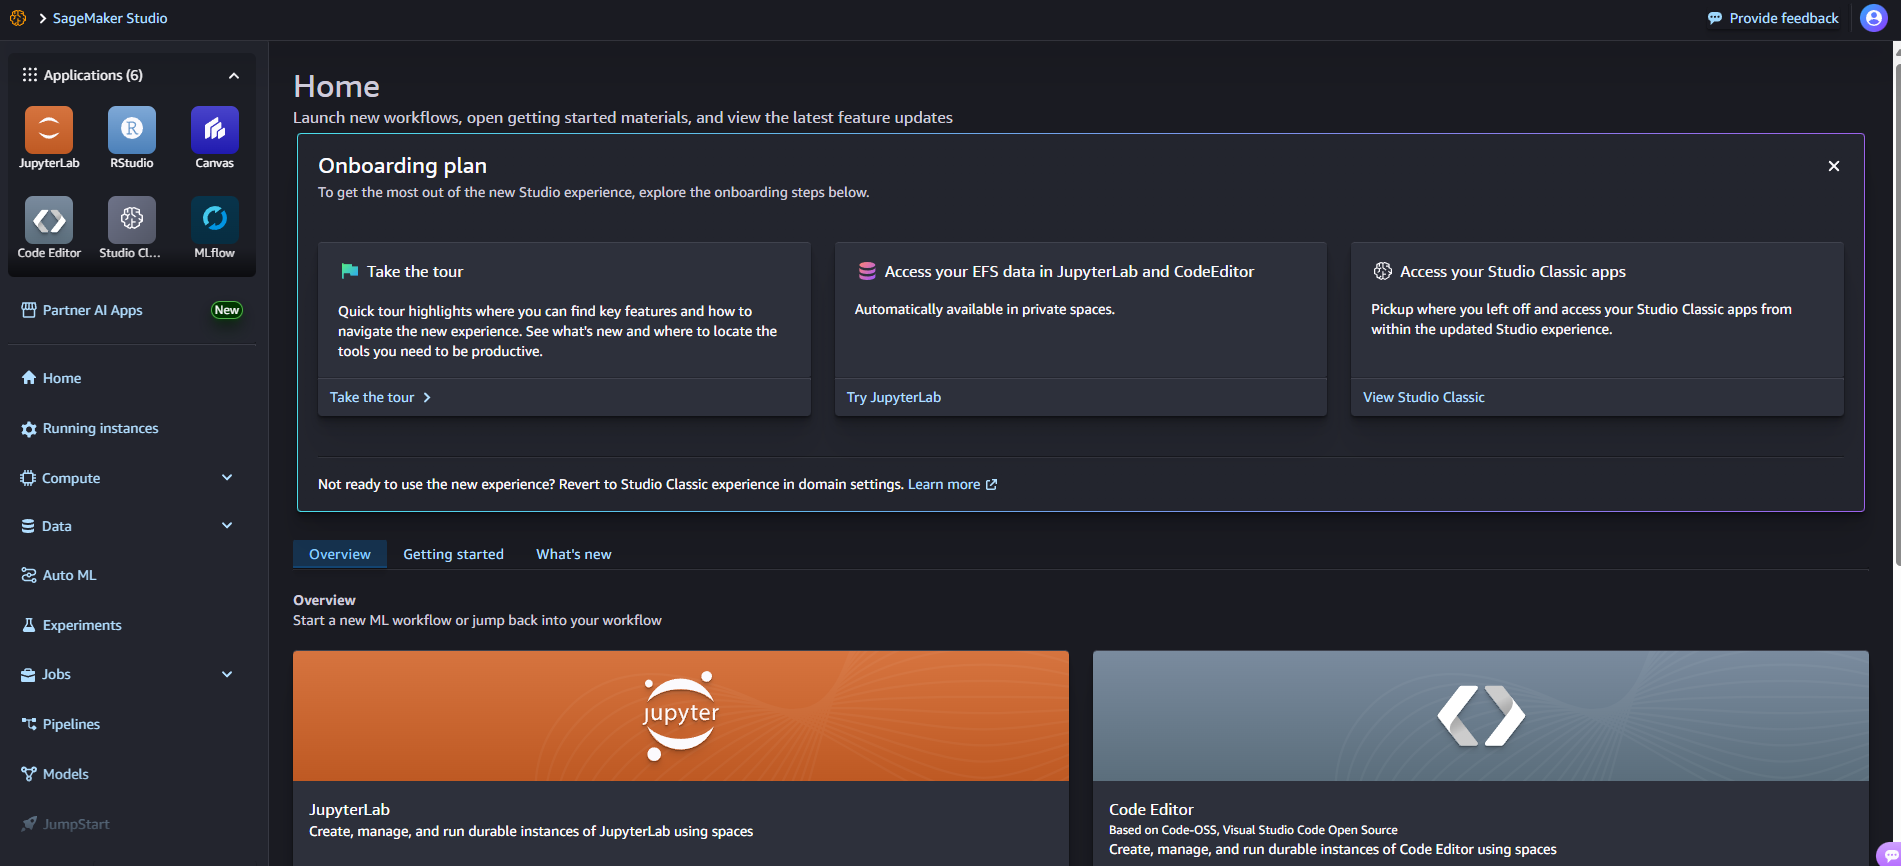Screen dimensions: 1901x866
Task: Close the Onboarding plan panel
Action: 1834,166
